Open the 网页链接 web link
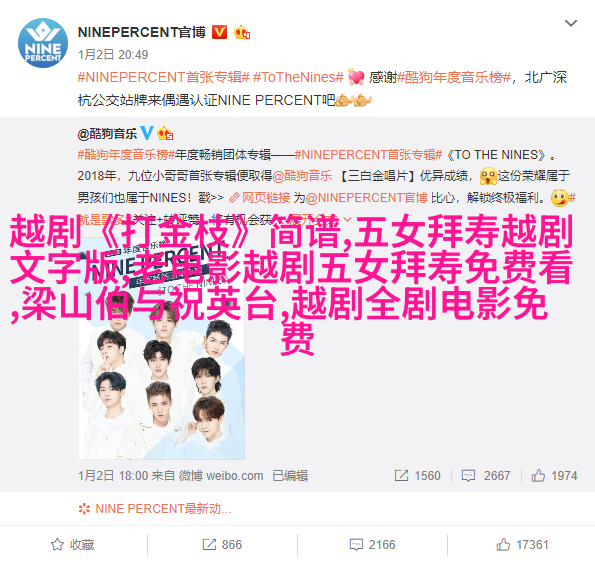 coord(260,198)
